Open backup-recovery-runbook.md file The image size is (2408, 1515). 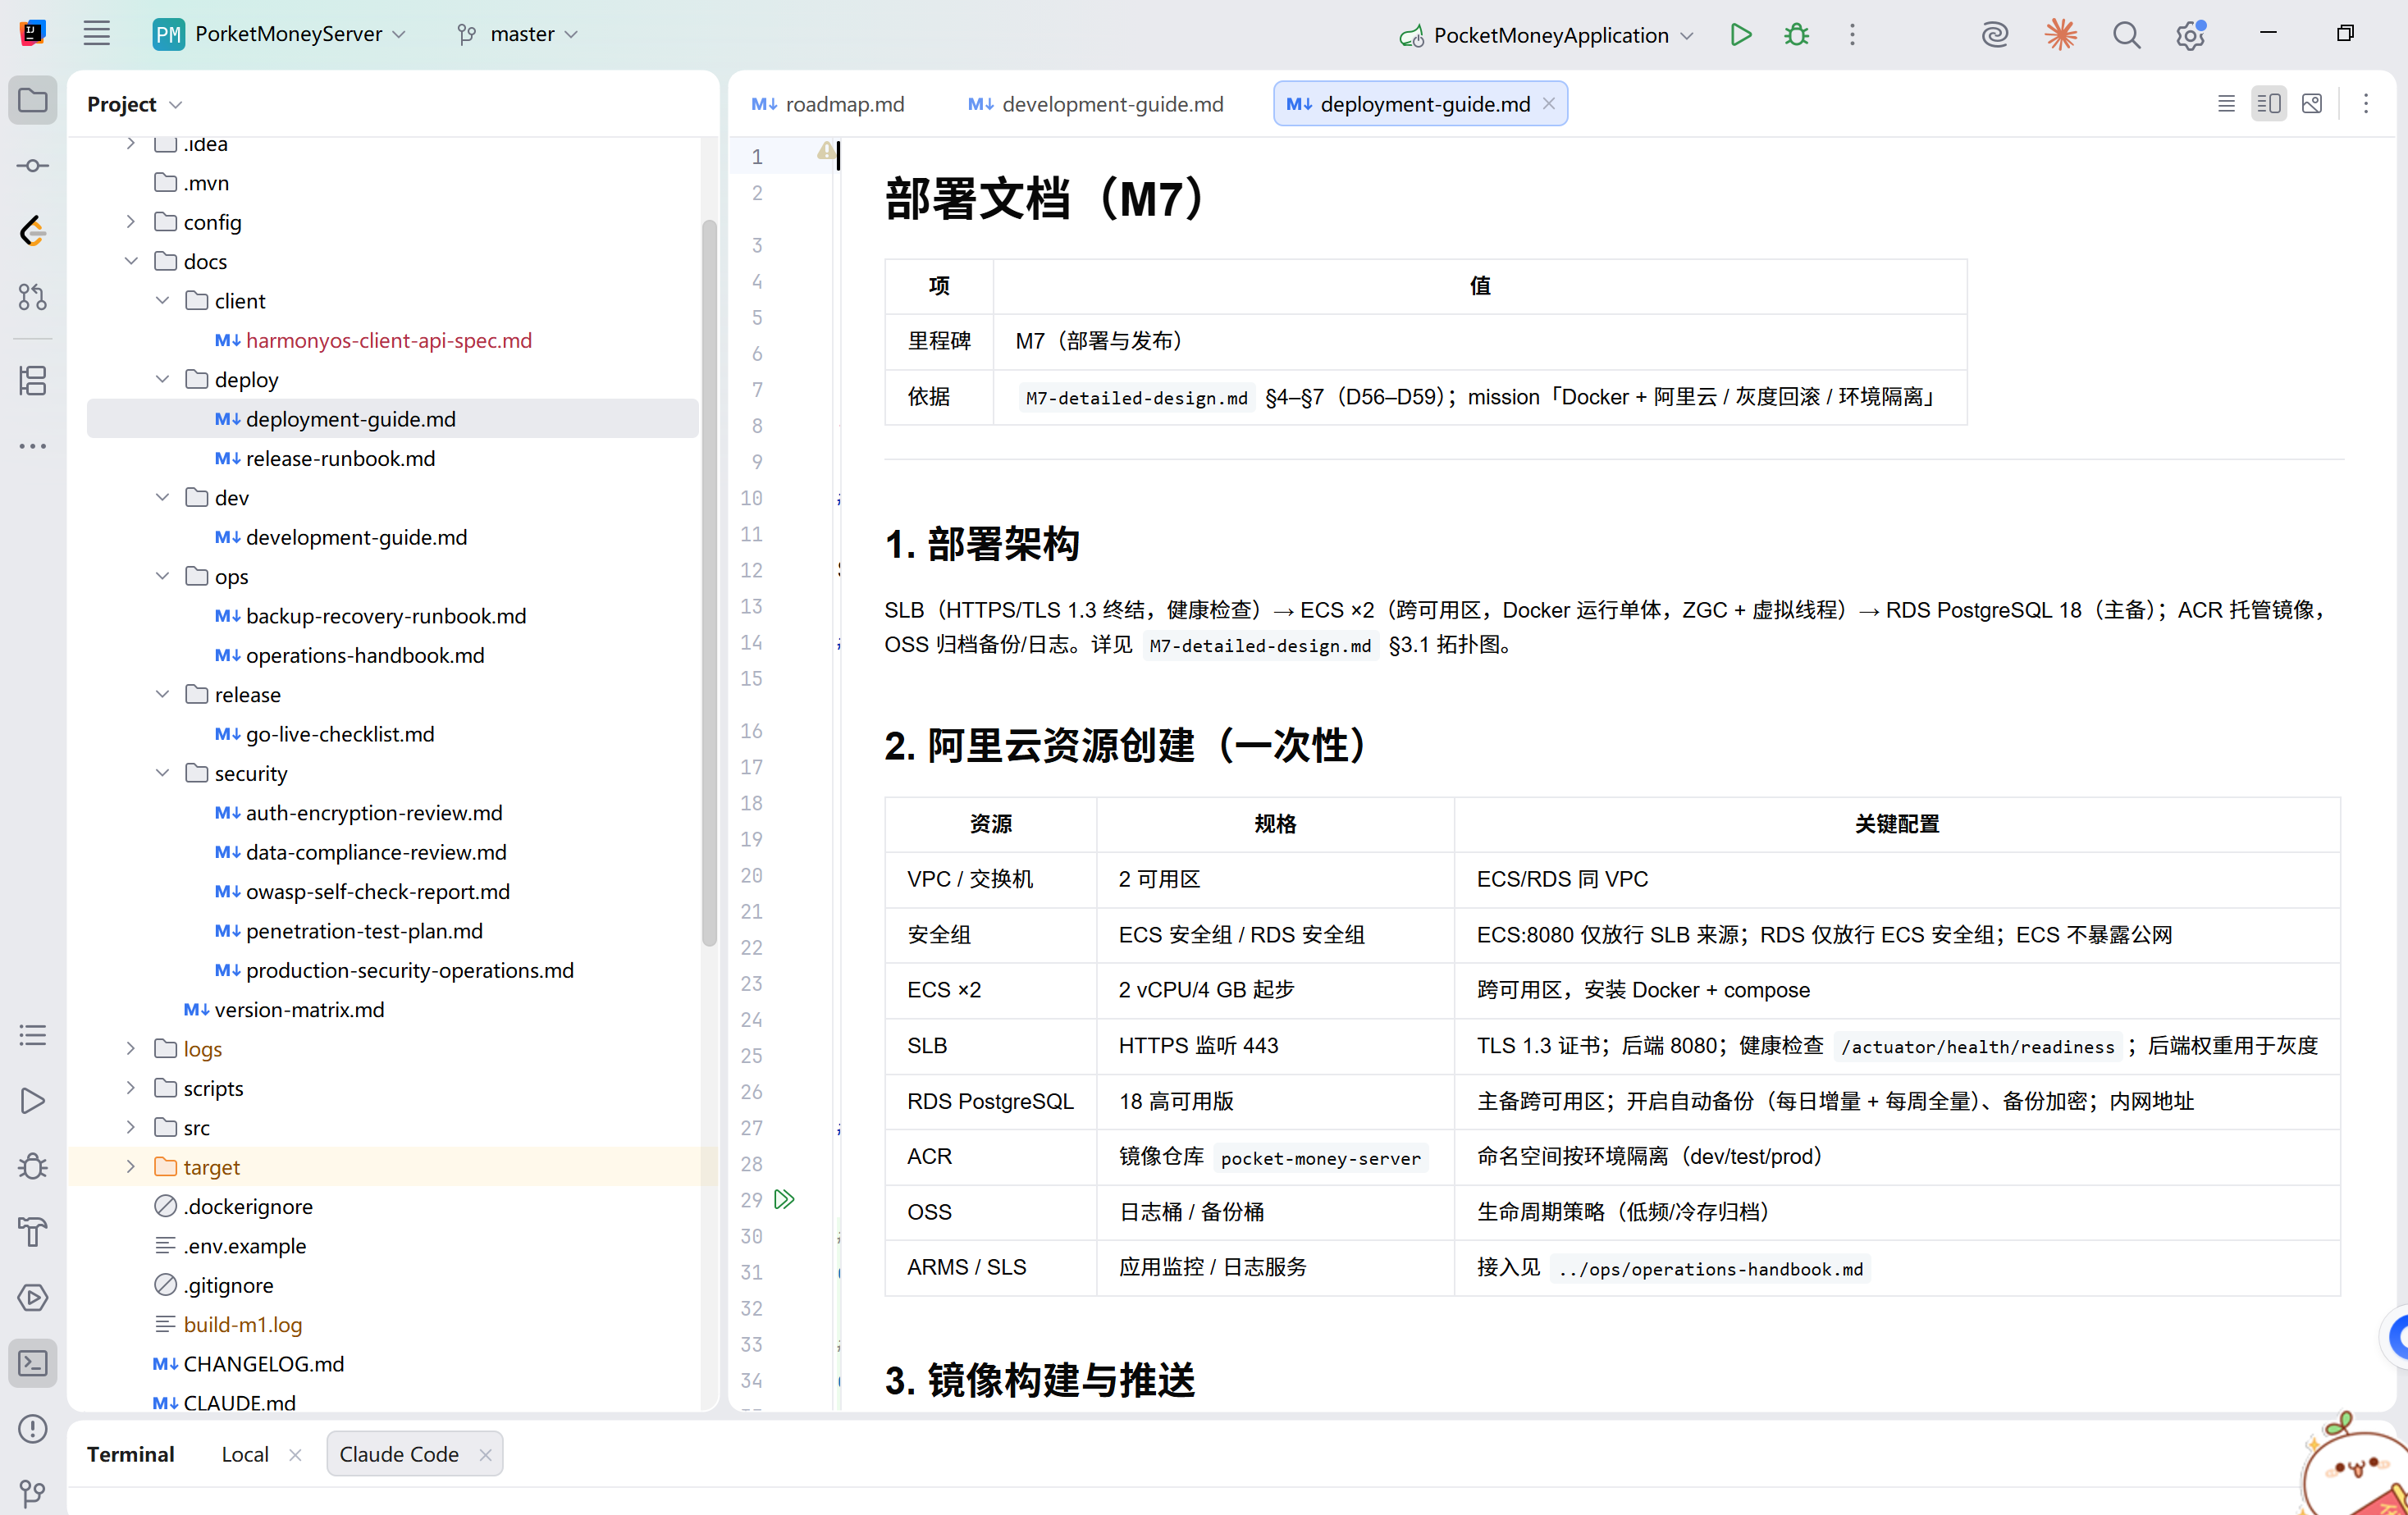click(386, 616)
